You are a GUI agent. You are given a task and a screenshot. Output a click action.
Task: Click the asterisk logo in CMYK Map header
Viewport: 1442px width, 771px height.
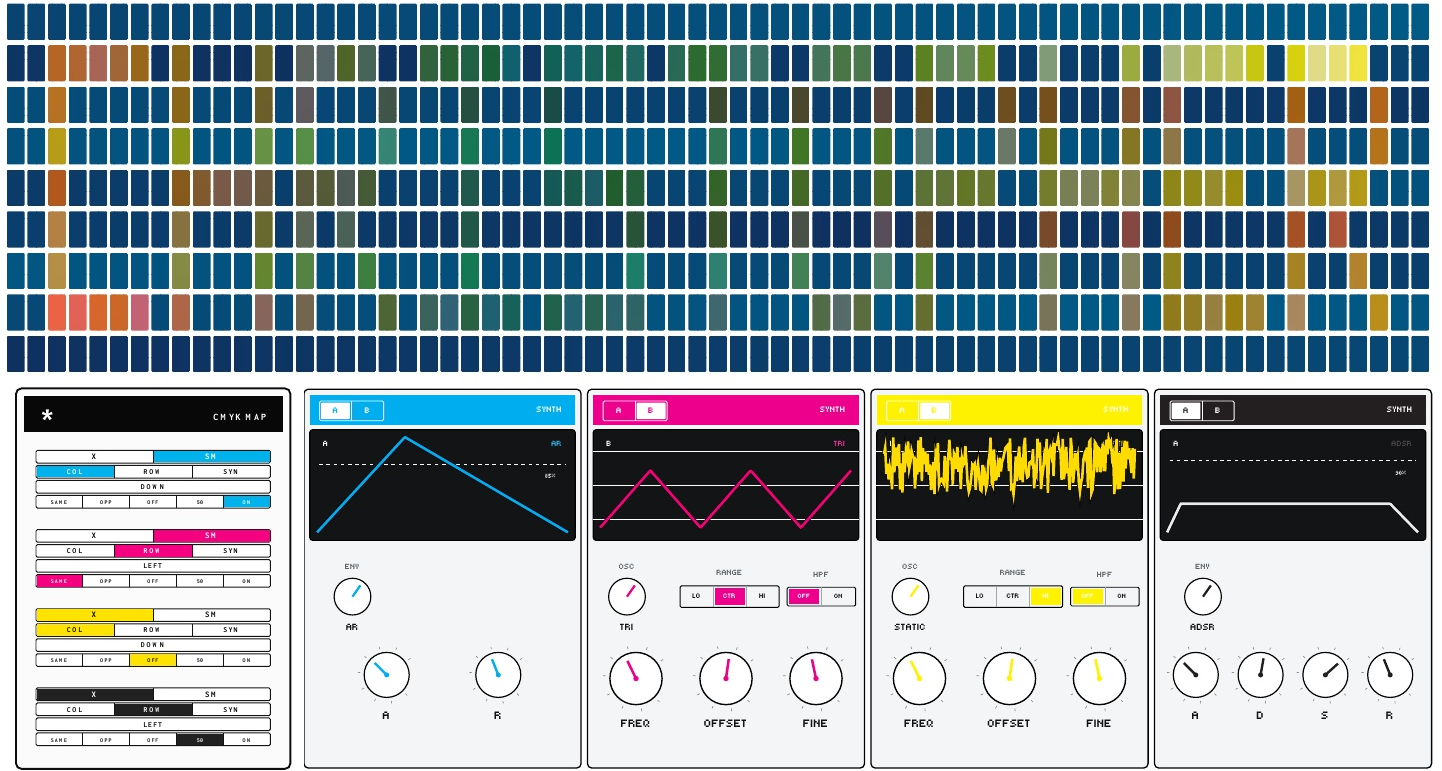coord(47,416)
